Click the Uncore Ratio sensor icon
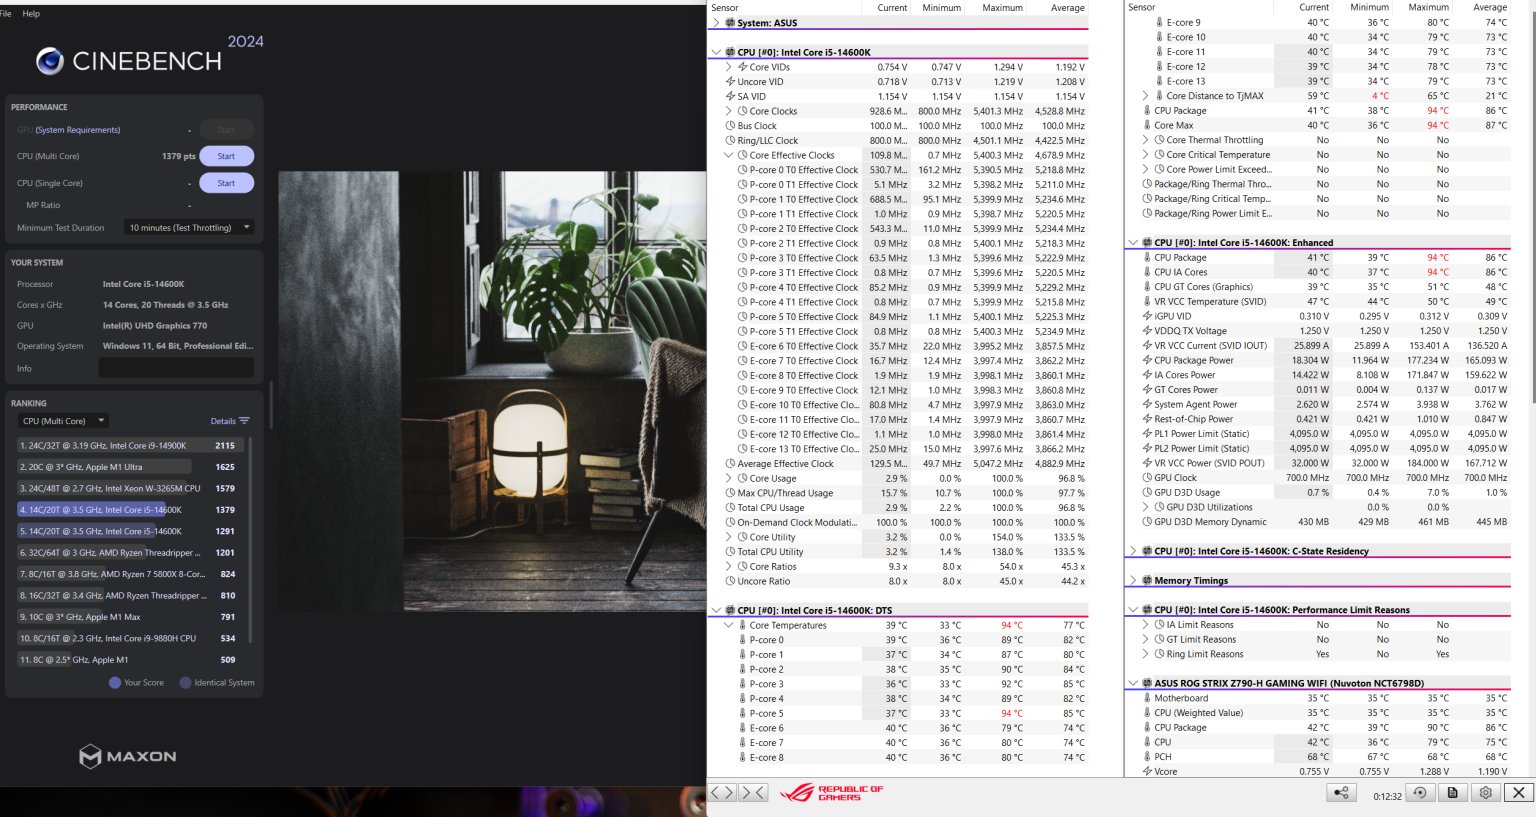Screen dimensions: 1536x817 [x=730, y=581]
